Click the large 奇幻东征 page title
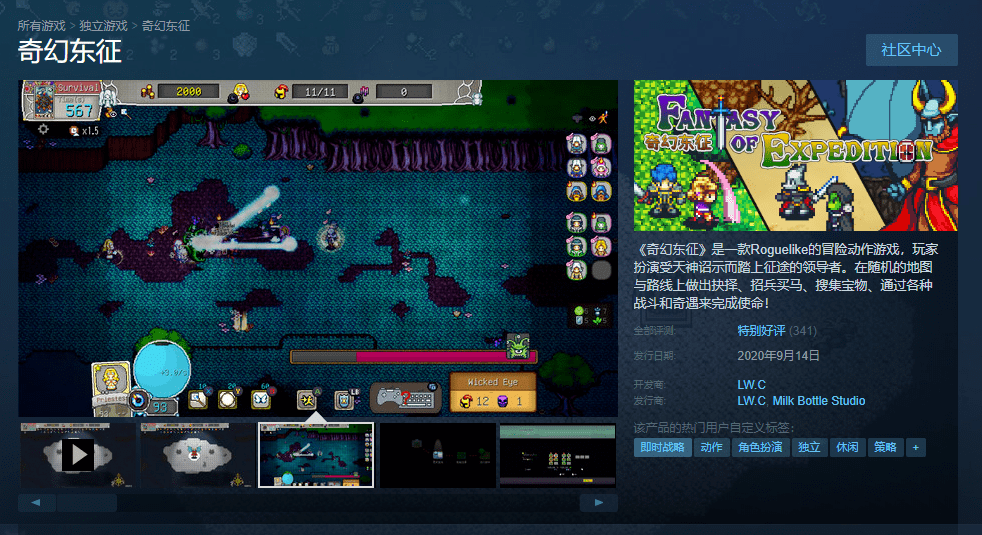This screenshot has width=982, height=535. click(x=70, y=51)
